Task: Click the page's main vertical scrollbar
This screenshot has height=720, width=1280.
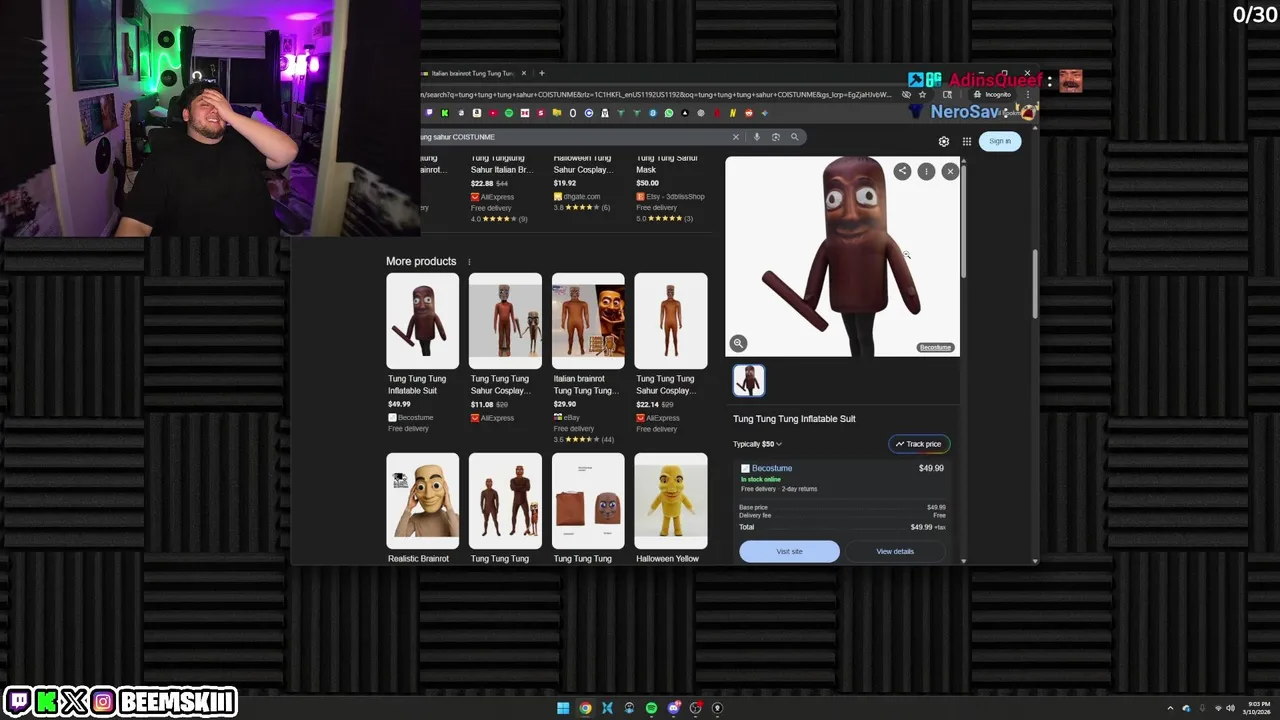Action: click(x=1035, y=284)
